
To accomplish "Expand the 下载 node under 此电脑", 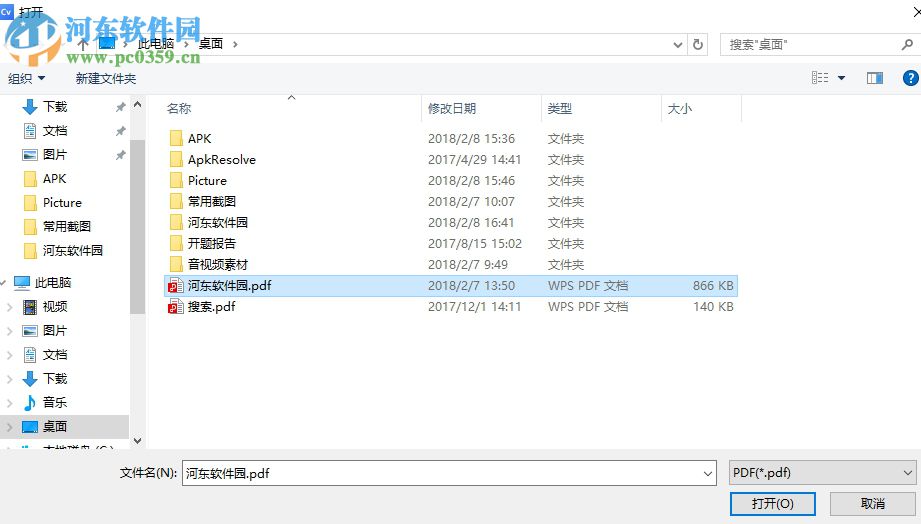I will point(9,379).
